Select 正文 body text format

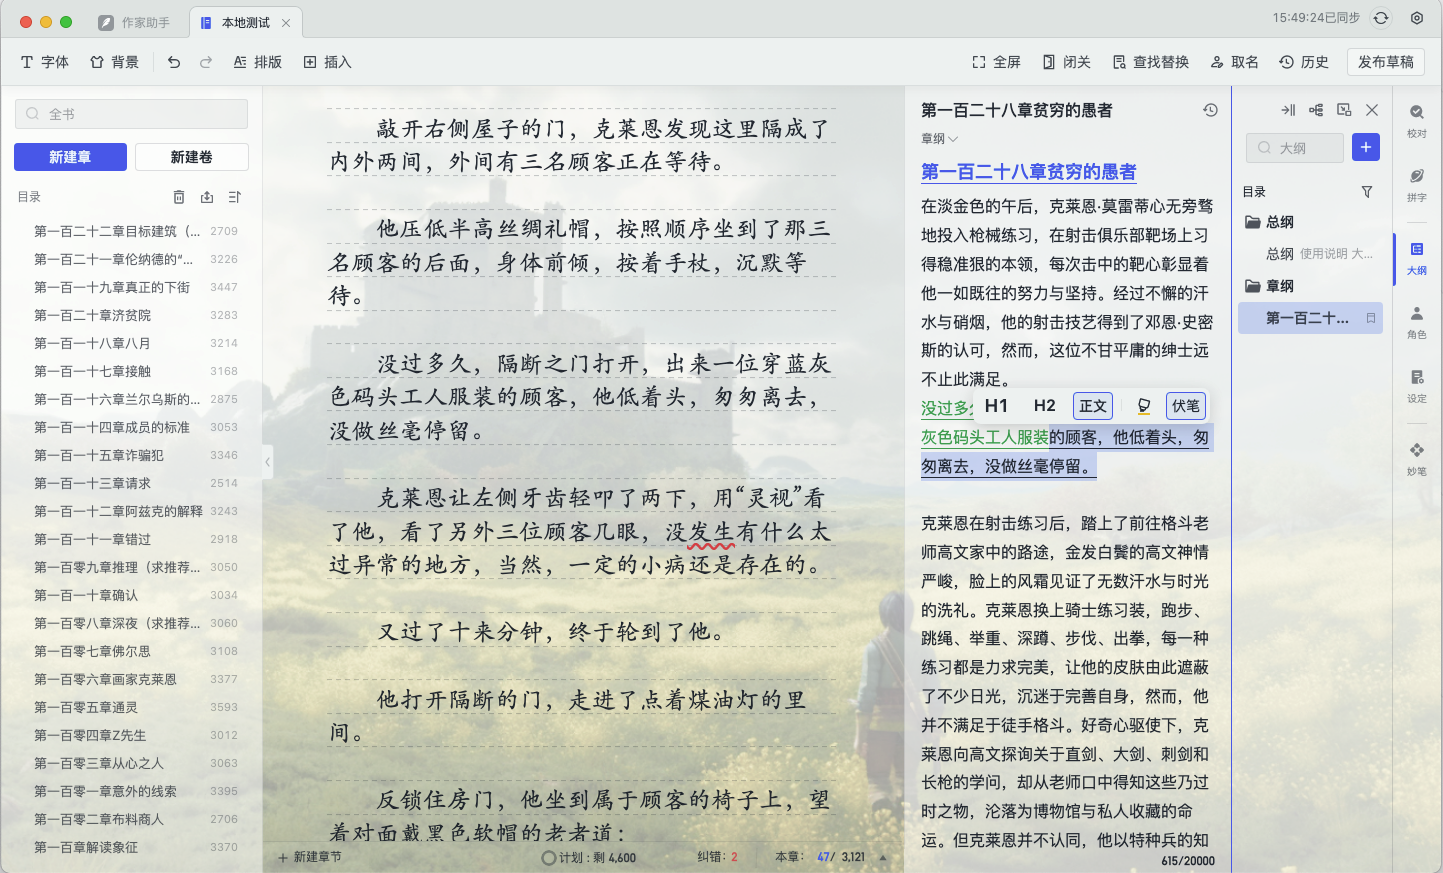tap(1093, 406)
